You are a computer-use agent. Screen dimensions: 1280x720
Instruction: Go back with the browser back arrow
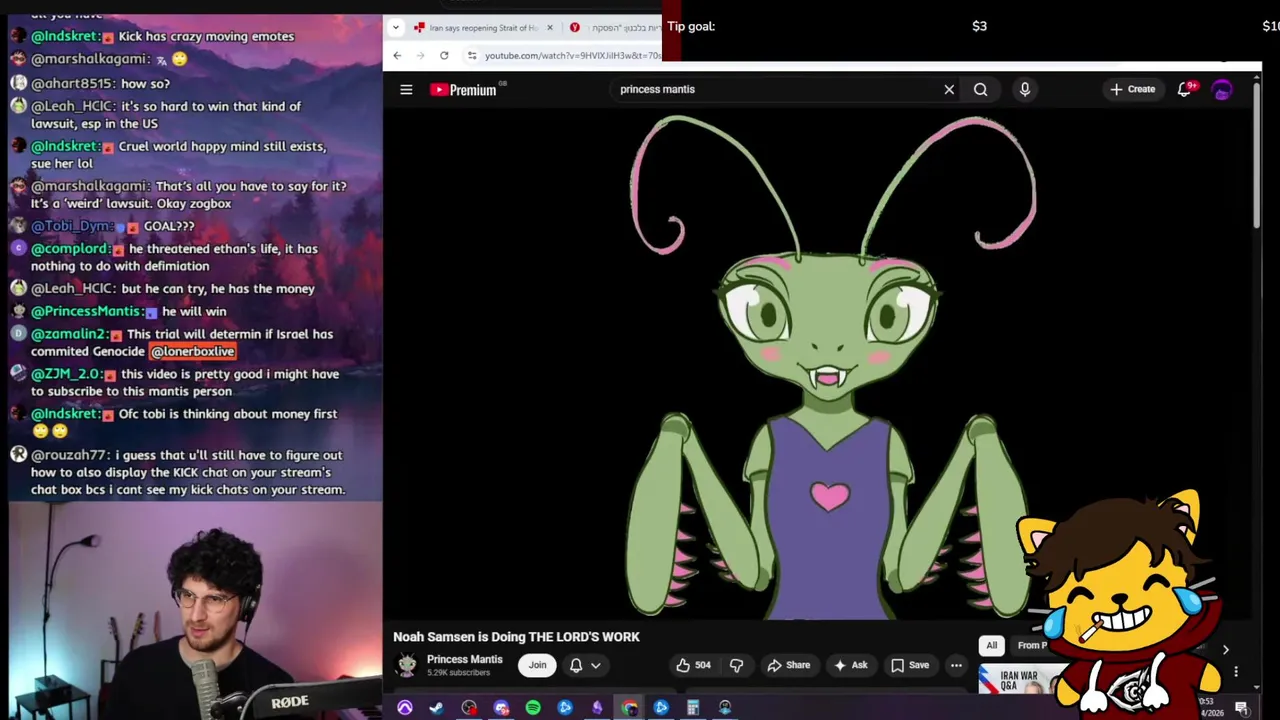(397, 55)
